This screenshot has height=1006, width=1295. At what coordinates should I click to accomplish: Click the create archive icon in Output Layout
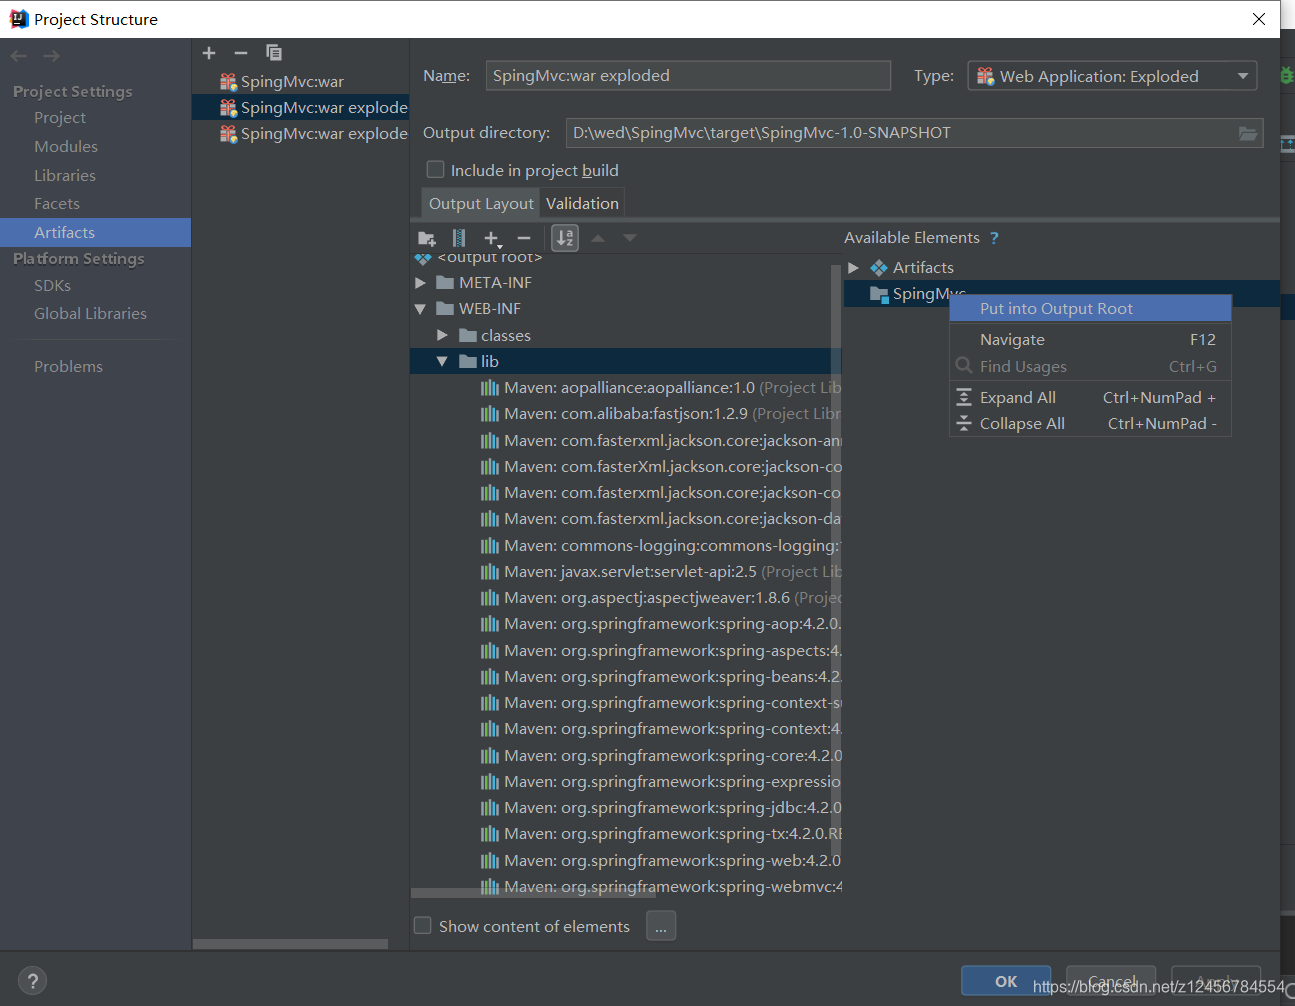(459, 238)
